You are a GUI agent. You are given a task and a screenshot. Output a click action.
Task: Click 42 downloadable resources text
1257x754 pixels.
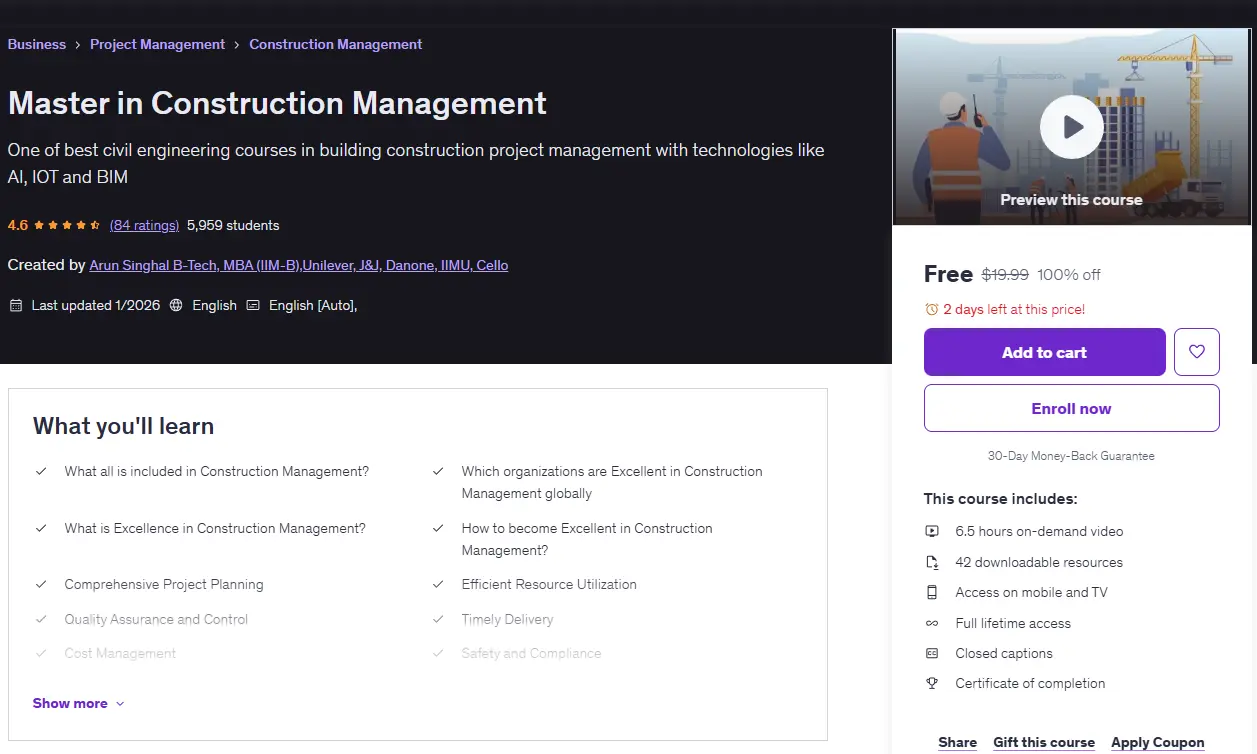pos(1039,562)
